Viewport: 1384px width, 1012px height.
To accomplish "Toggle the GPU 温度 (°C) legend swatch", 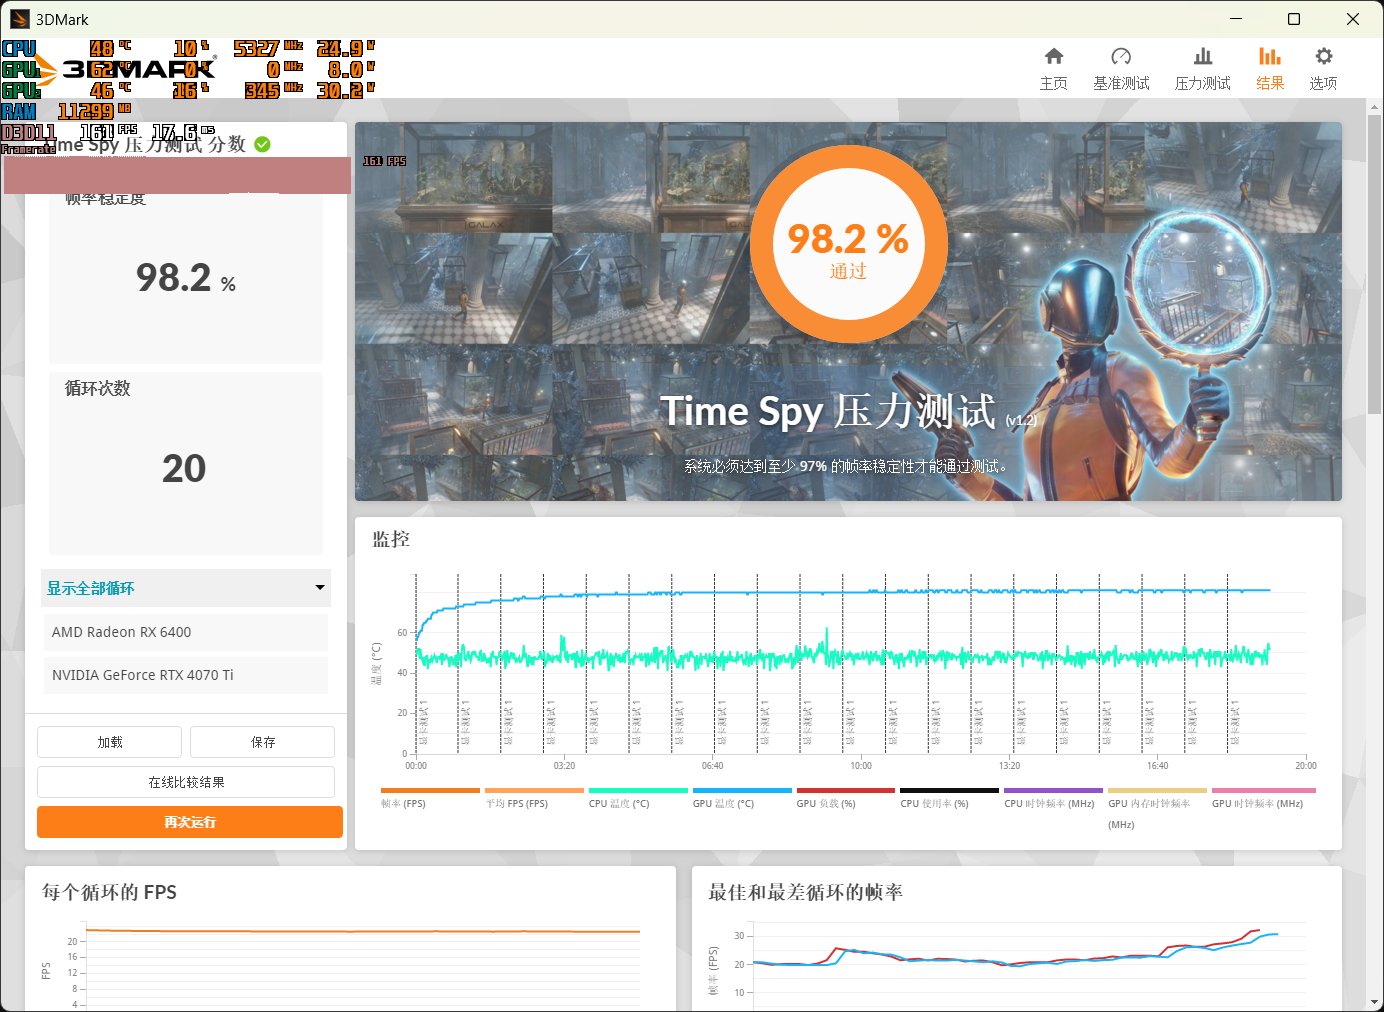I will (x=742, y=790).
